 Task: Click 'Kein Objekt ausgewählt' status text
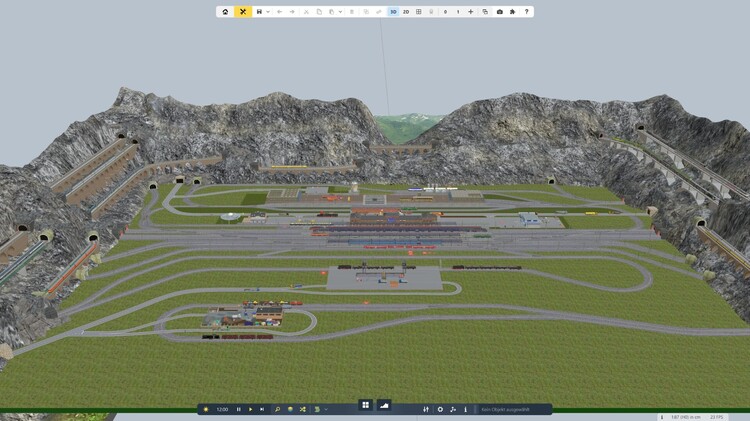[x=506, y=410]
